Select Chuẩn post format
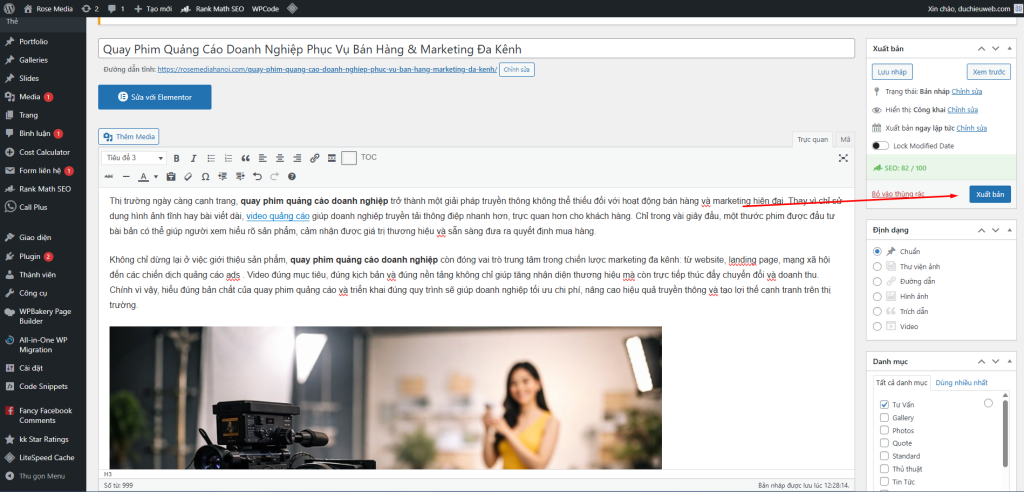The height and width of the screenshot is (492, 1024). (876, 252)
